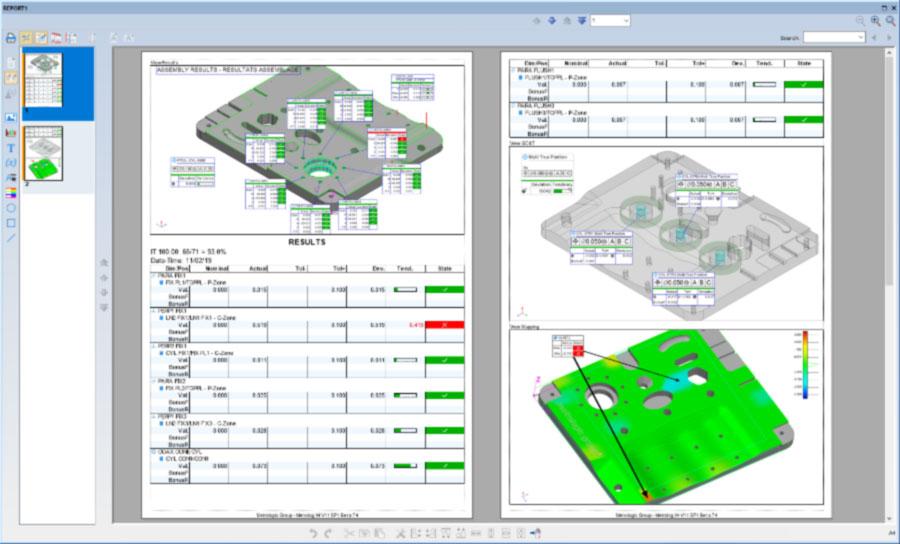Toggle the second highlighted orange toolbar button
The width and height of the screenshot is (900, 544).
click(x=41, y=38)
